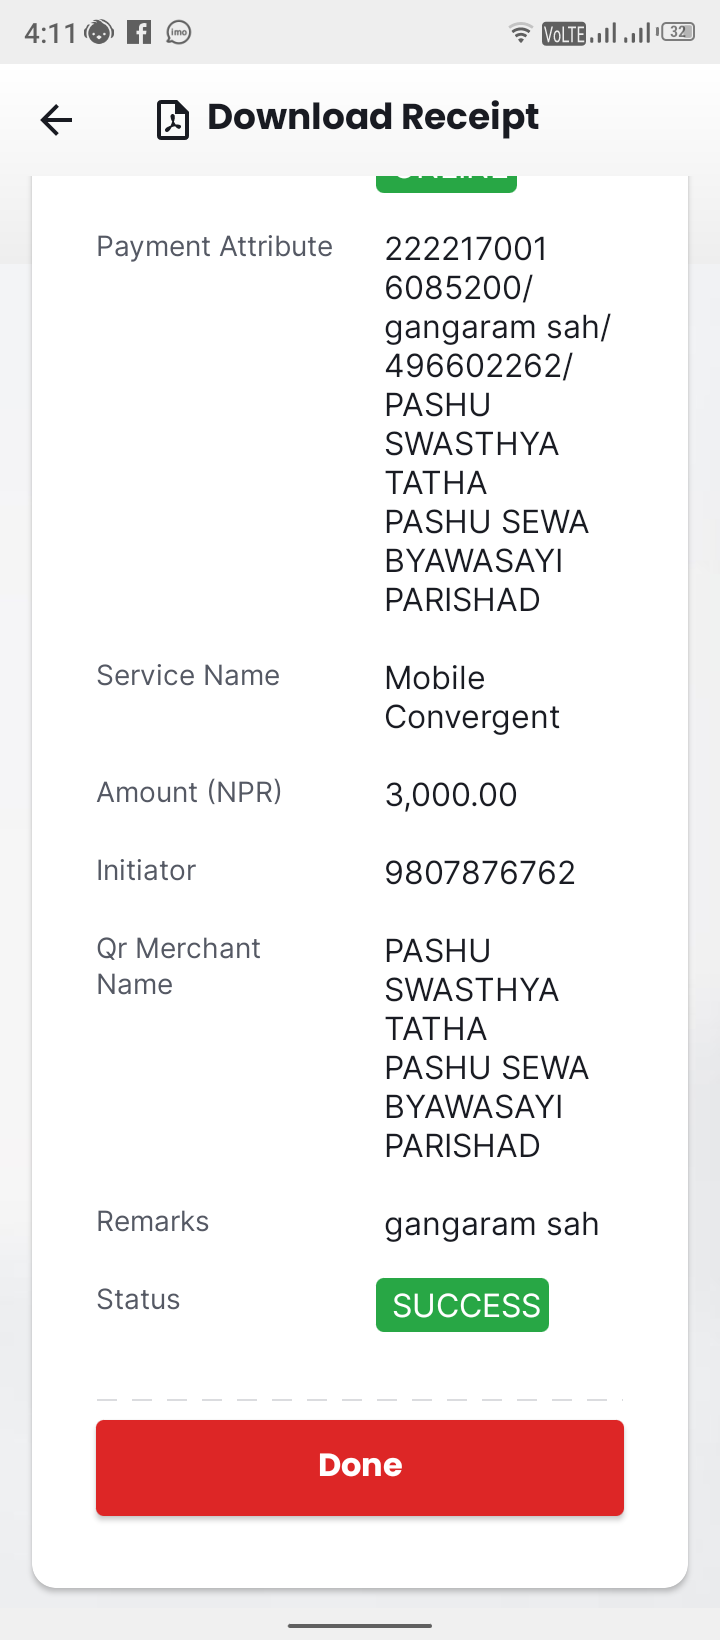The height and width of the screenshot is (1640, 720).
Task: Select the Initiator number 9807876762
Action: (480, 873)
